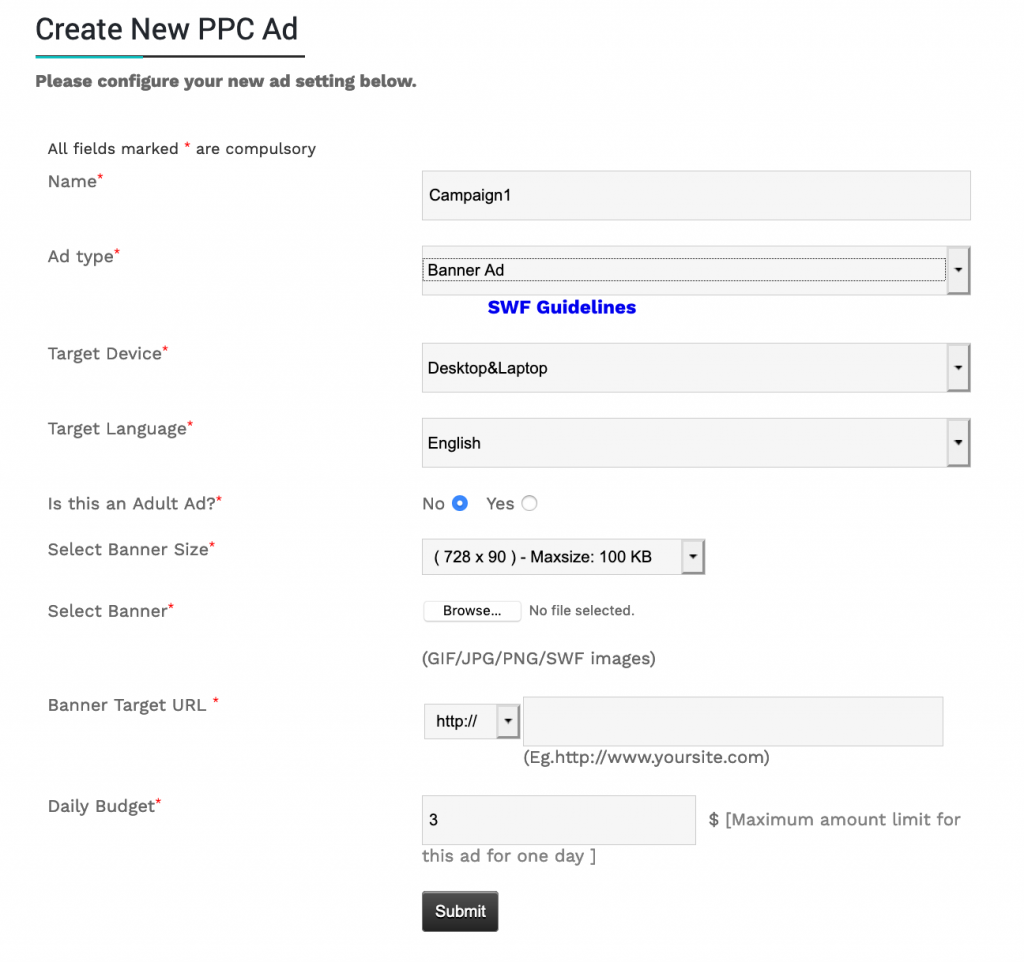Click the 'No file selected.' text
This screenshot has width=1024, height=962.
(581, 611)
